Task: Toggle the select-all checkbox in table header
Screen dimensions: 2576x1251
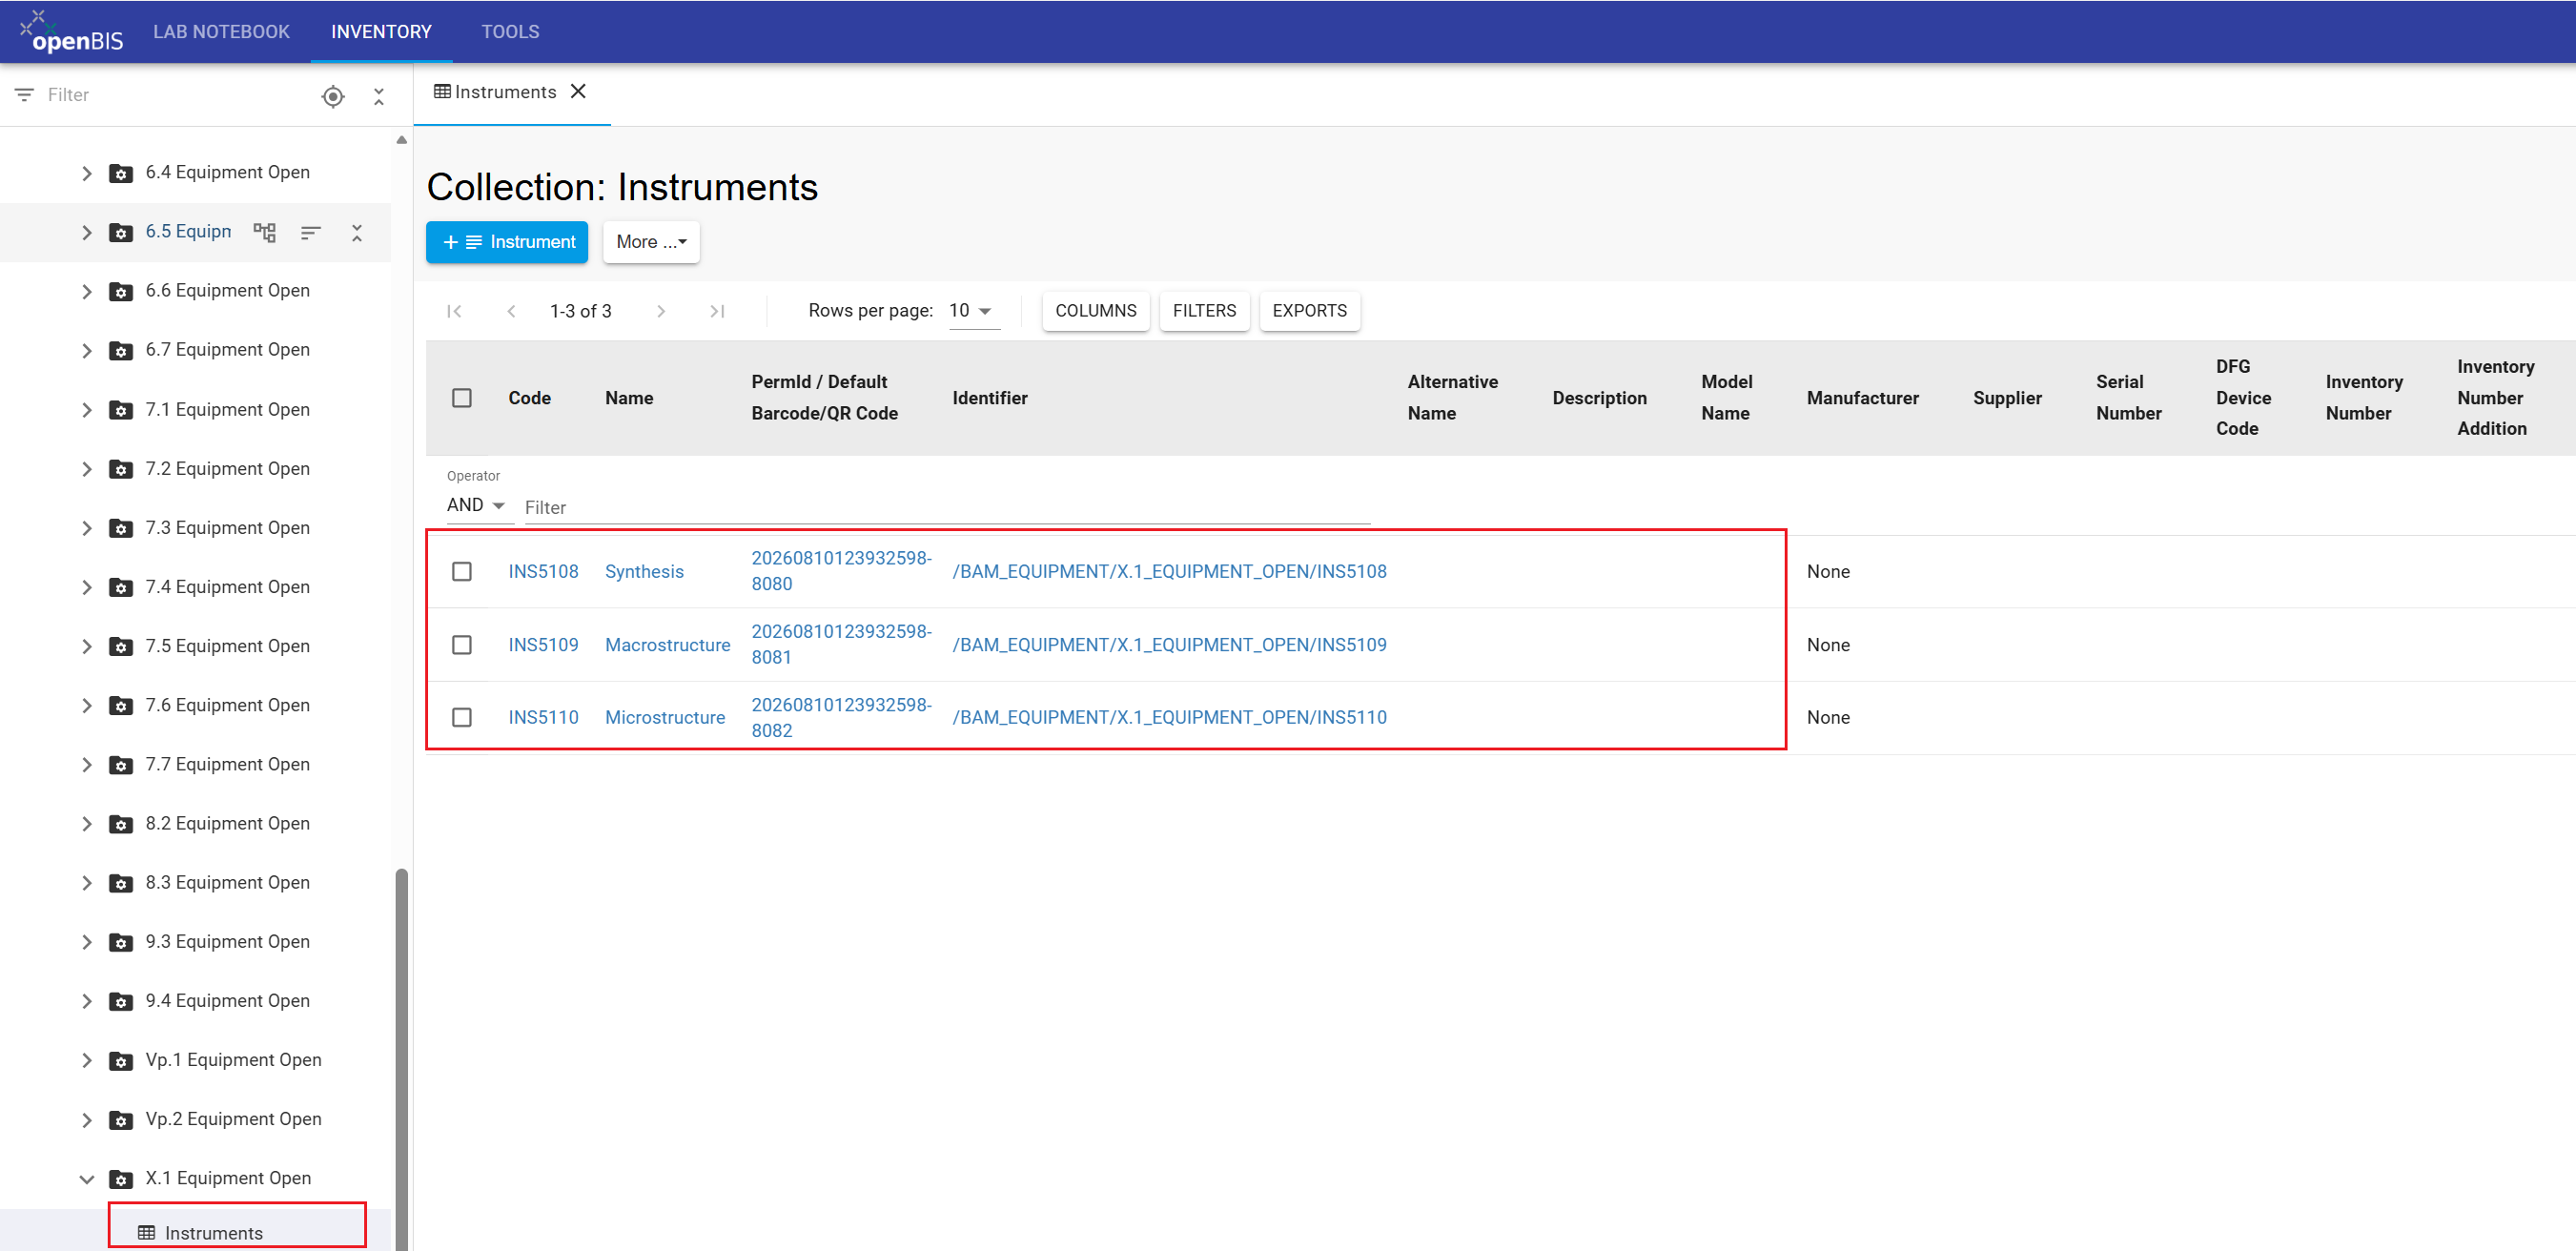Action: coord(462,398)
